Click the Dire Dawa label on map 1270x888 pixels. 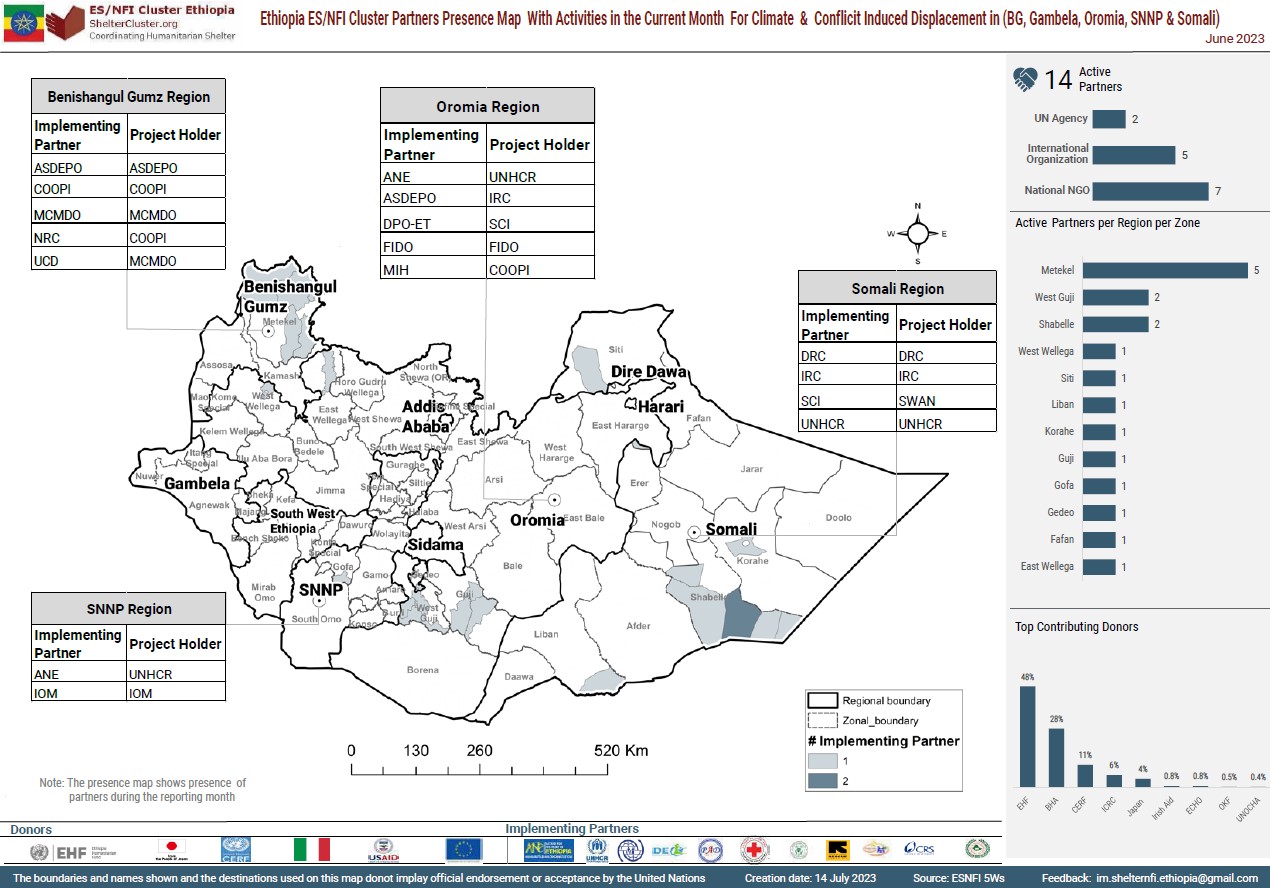649,372
